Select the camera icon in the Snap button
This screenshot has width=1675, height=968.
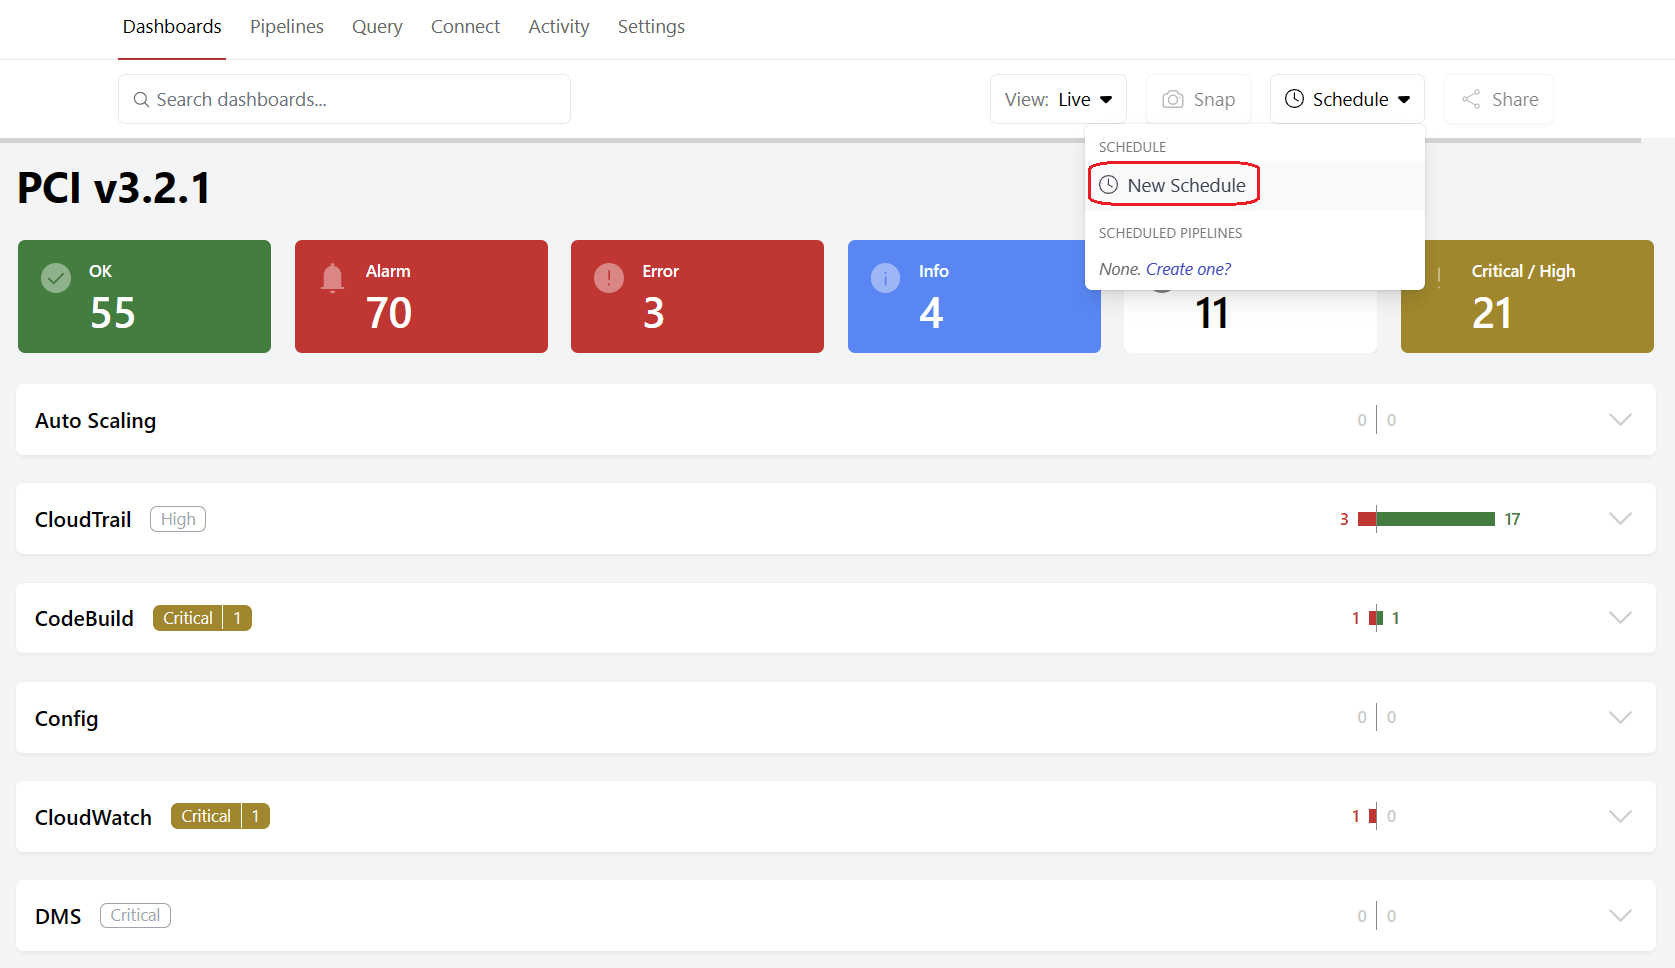[1172, 99]
